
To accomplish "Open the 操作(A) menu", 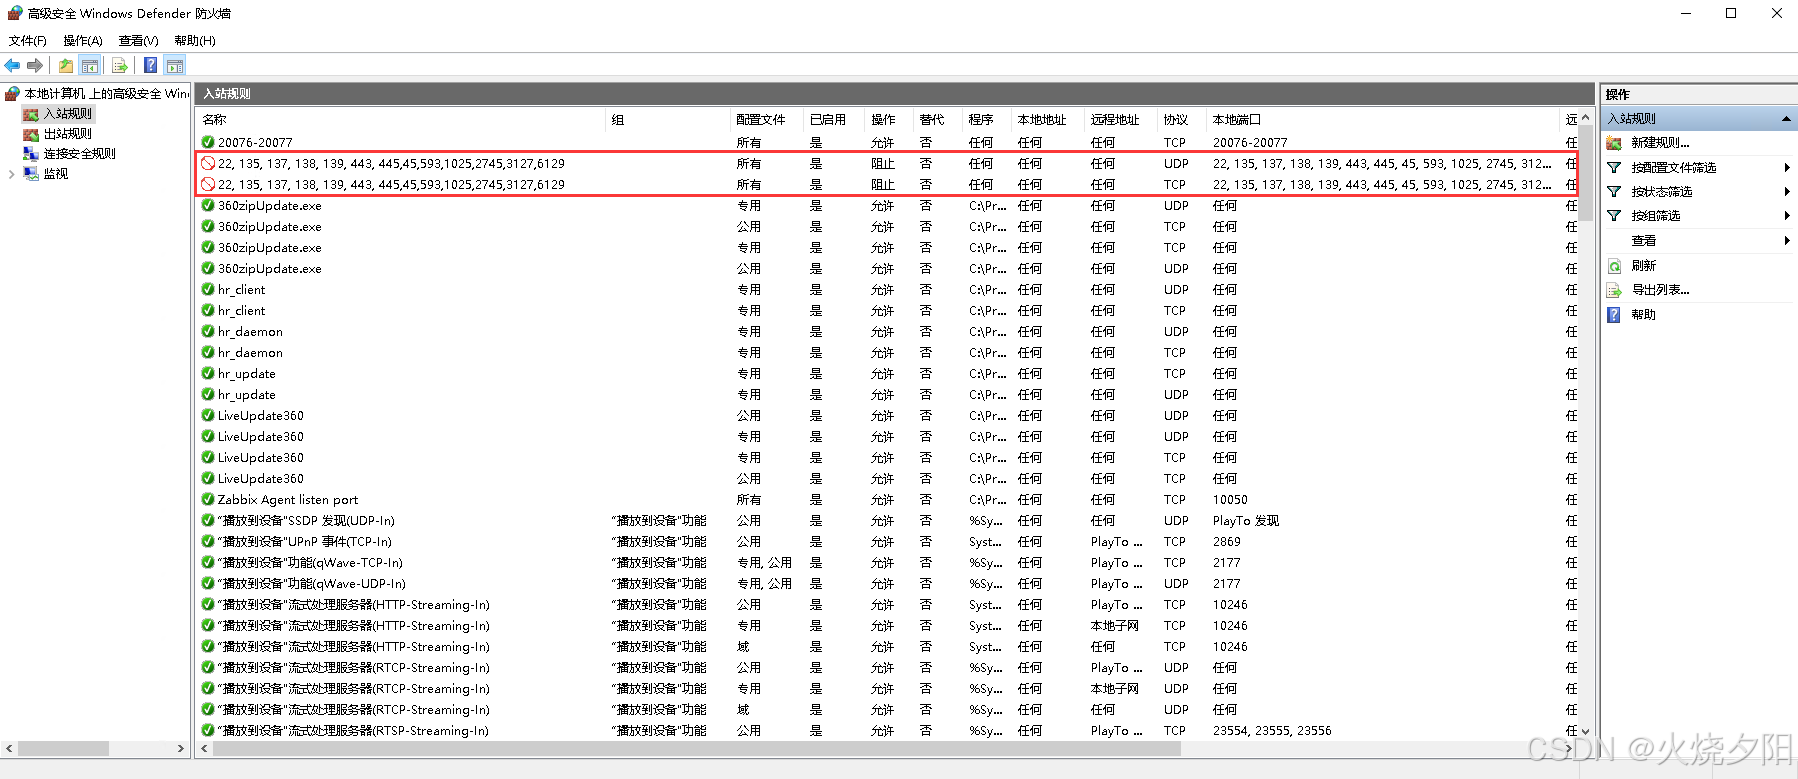I will click(x=82, y=41).
